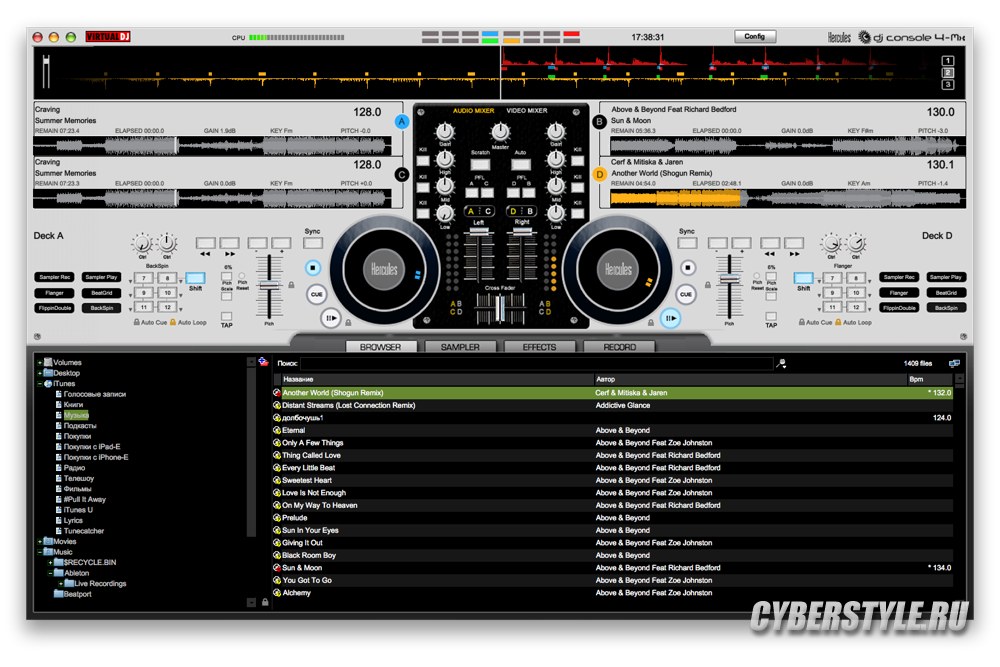The image size is (1000, 667).
Task: Toggle the Deck D Sync button
Action: (687, 243)
